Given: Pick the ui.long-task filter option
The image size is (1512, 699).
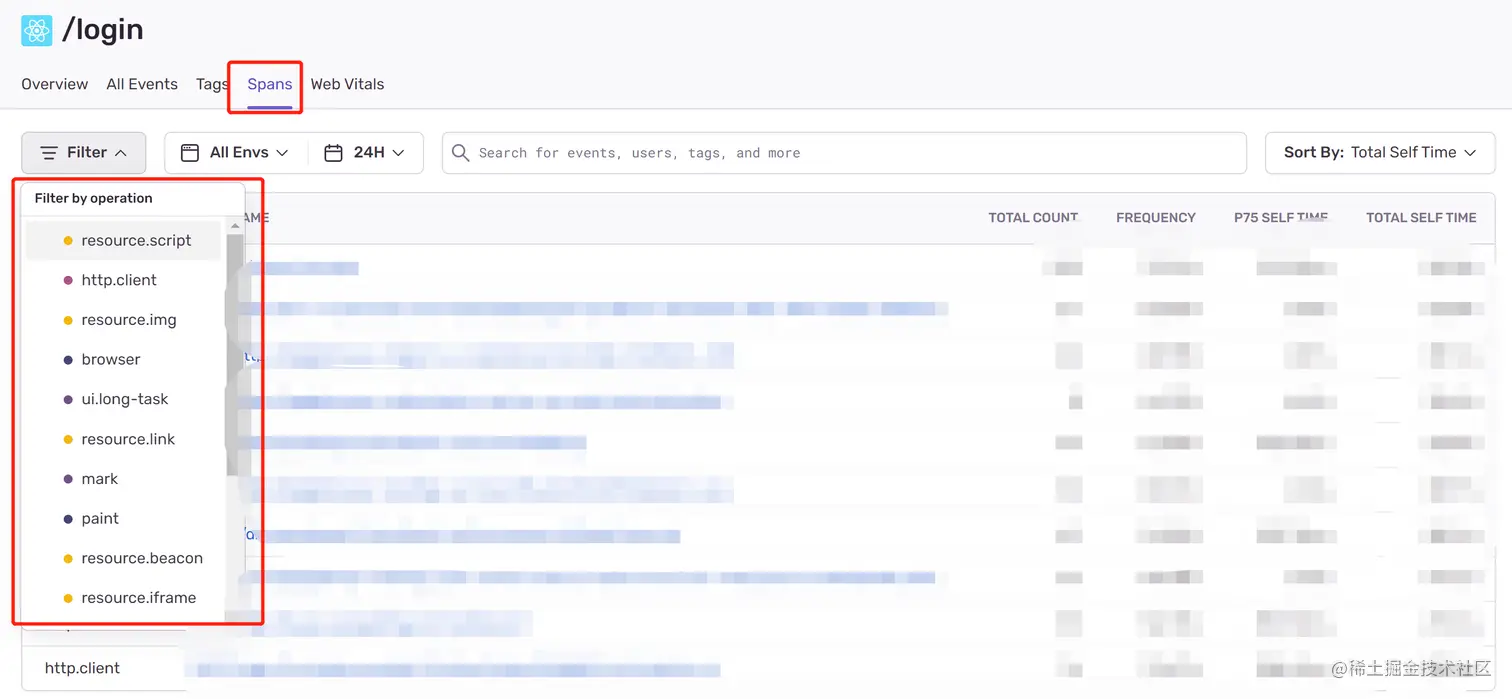Looking at the screenshot, I should 123,399.
